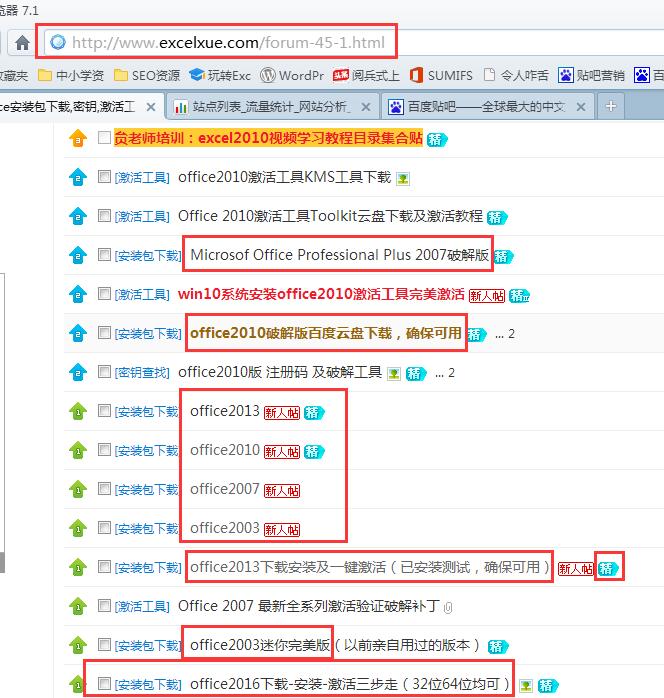
Task: Tick checkbox for Toolkit云盘下载 post
Action: tap(104, 216)
